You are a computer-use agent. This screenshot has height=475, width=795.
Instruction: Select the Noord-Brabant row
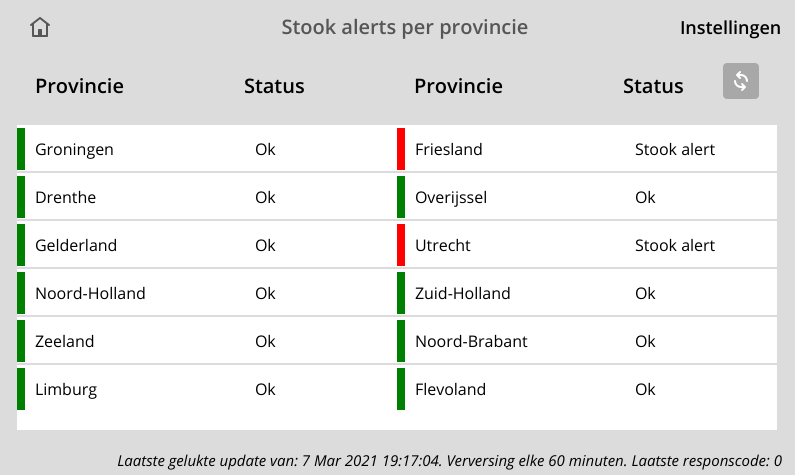[x=587, y=341]
